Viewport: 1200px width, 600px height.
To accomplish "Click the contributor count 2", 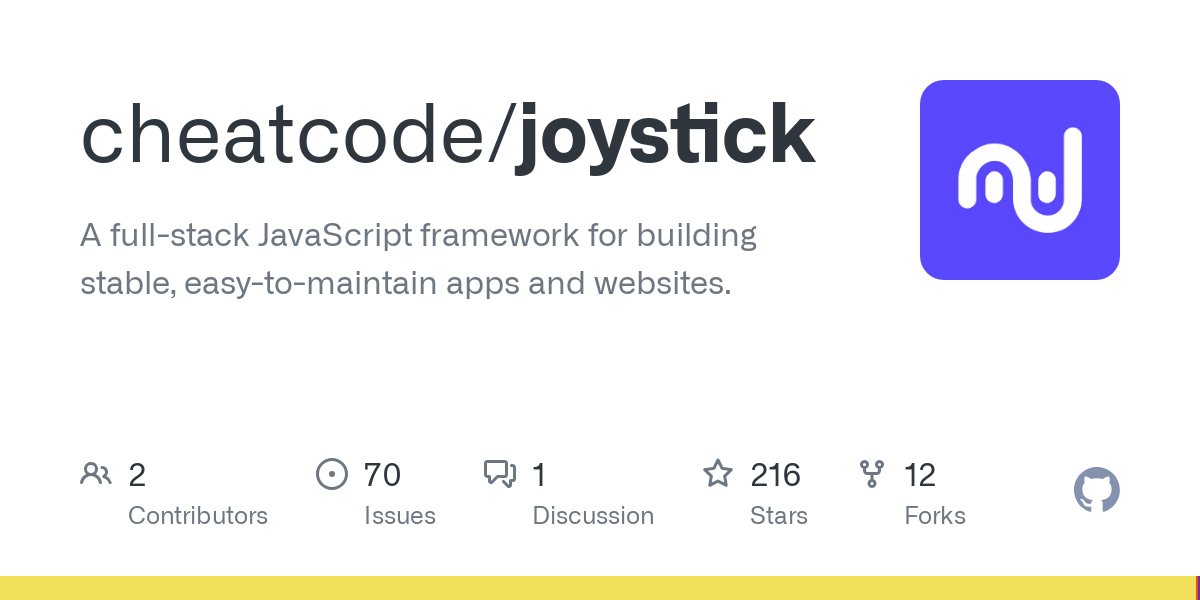I will [137, 475].
